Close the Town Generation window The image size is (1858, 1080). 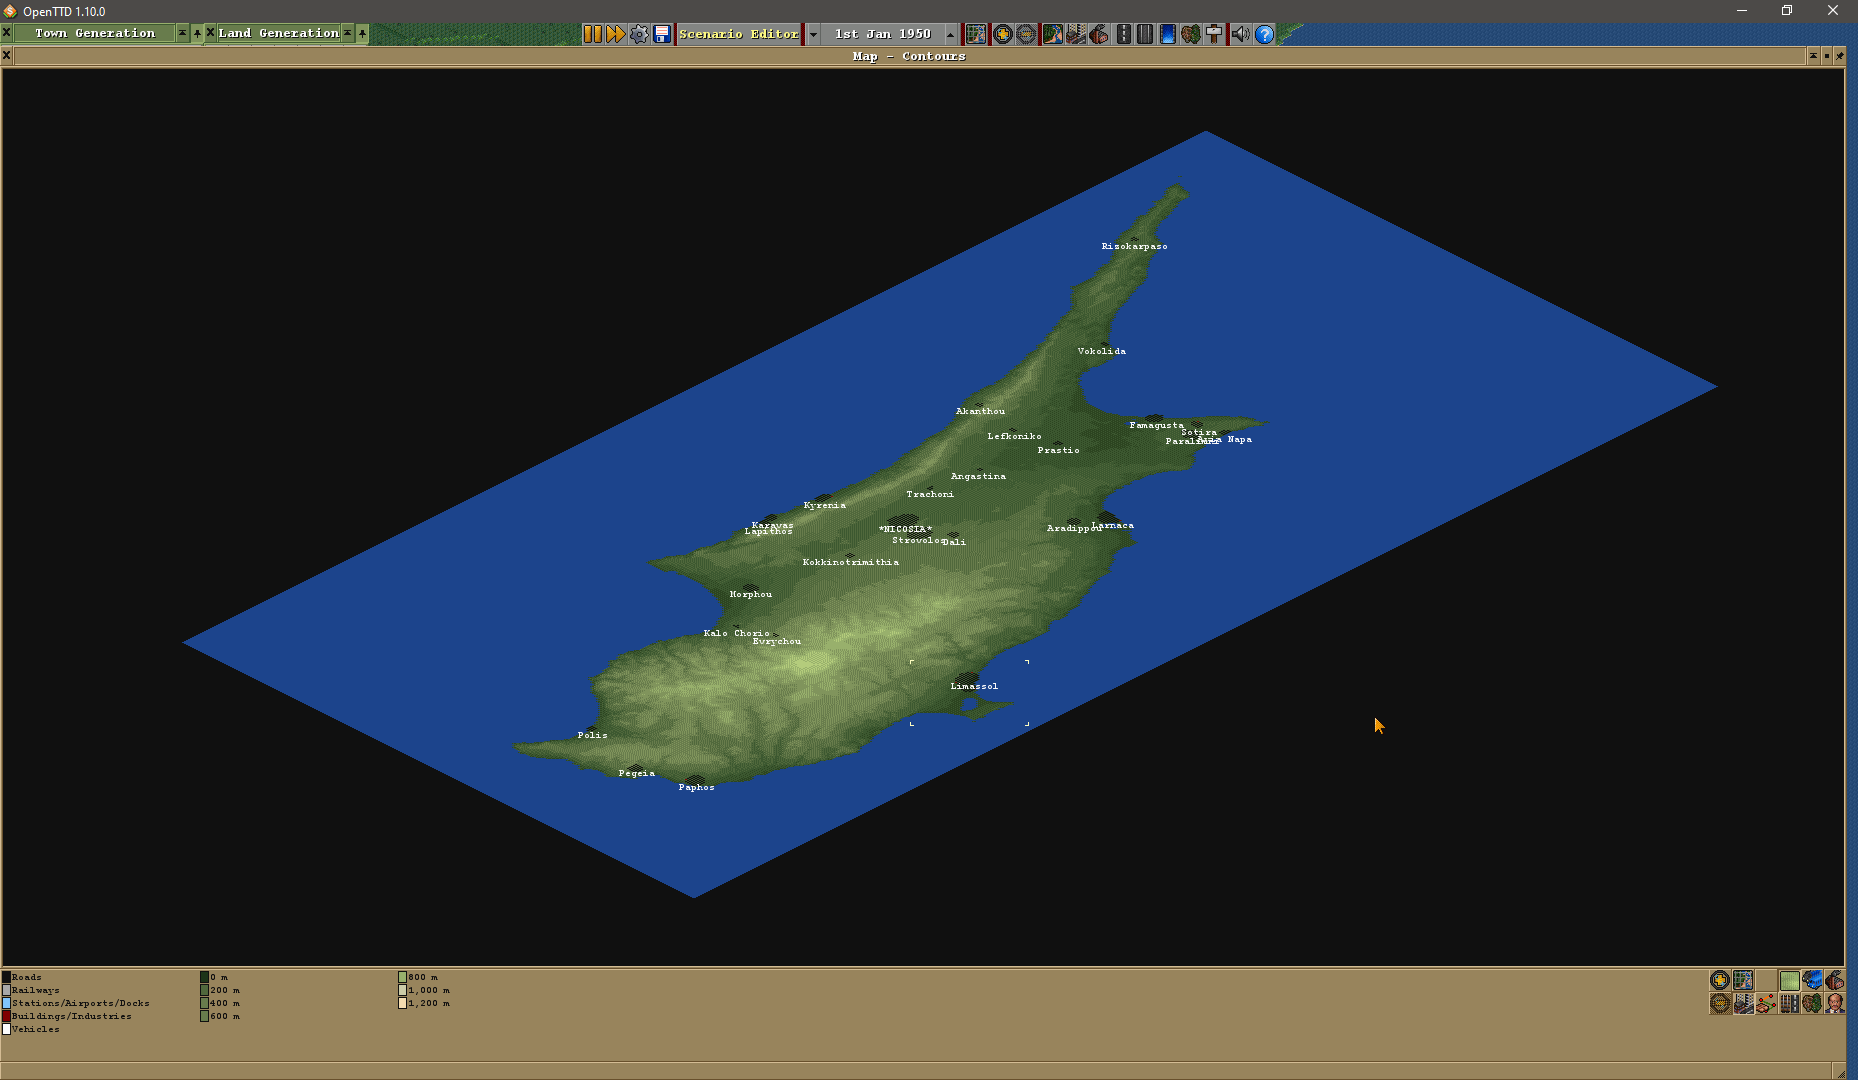6,33
